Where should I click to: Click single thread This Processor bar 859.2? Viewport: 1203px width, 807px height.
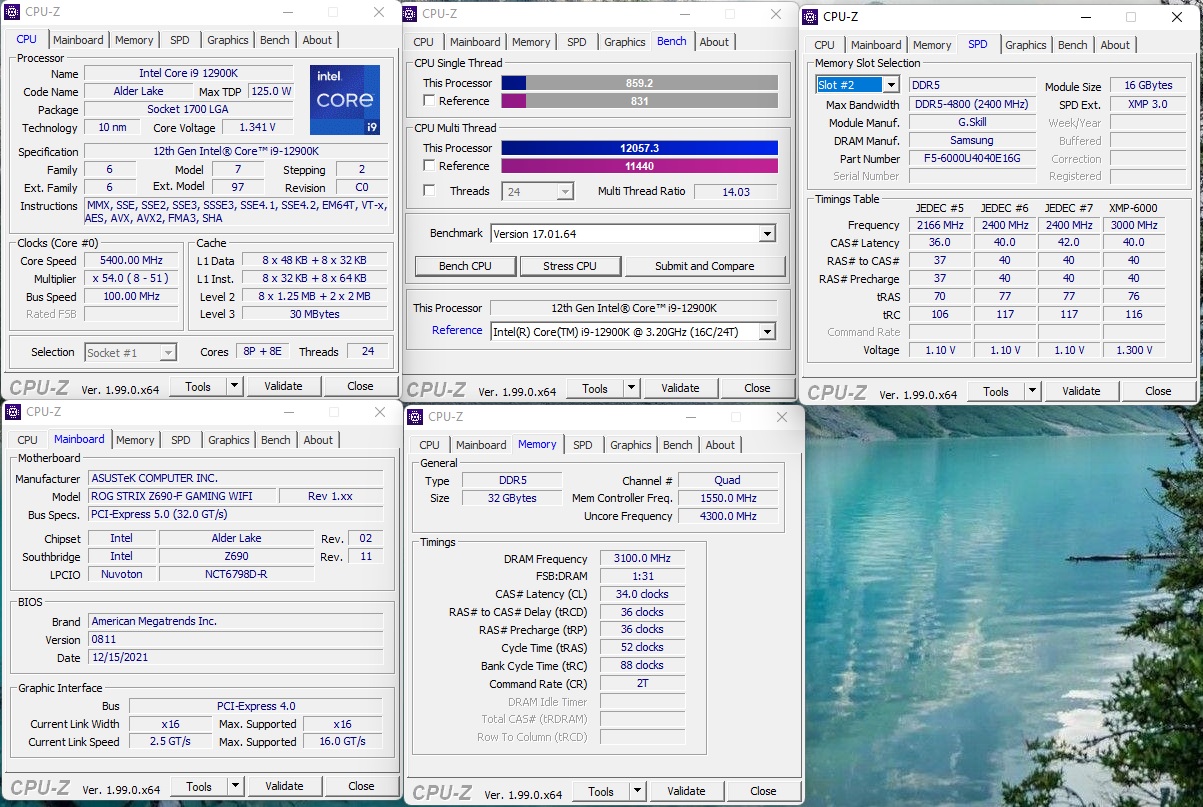coord(639,83)
